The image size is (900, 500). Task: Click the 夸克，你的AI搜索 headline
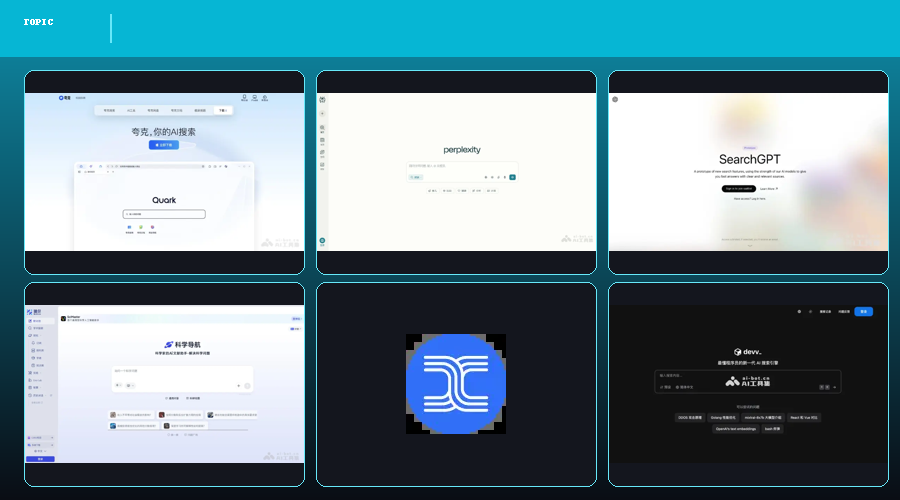164,131
